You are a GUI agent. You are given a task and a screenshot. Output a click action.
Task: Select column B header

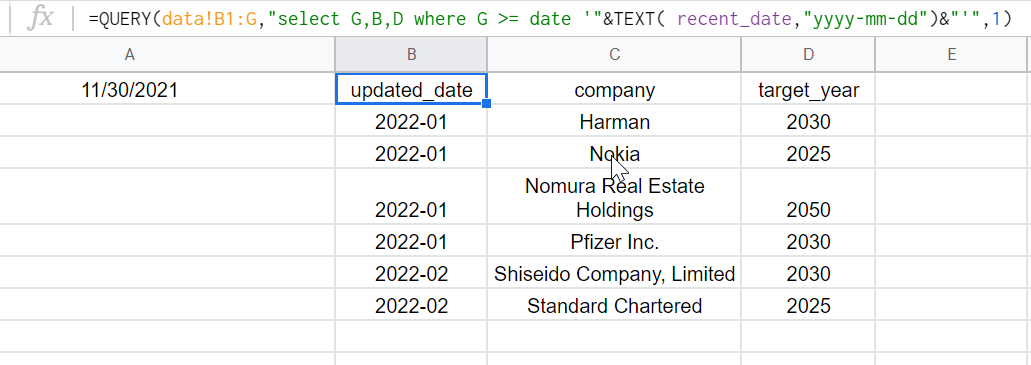click(412, 55)
